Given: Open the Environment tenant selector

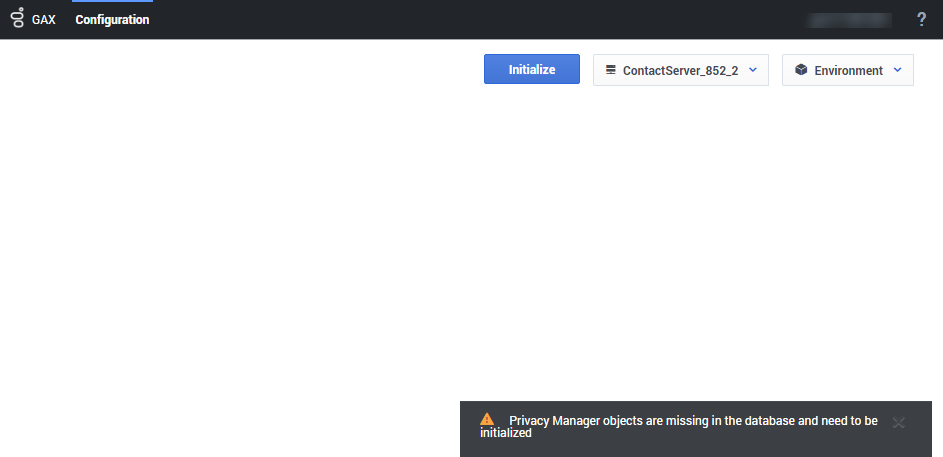Looking at the screenshot, I should point(848,70).
